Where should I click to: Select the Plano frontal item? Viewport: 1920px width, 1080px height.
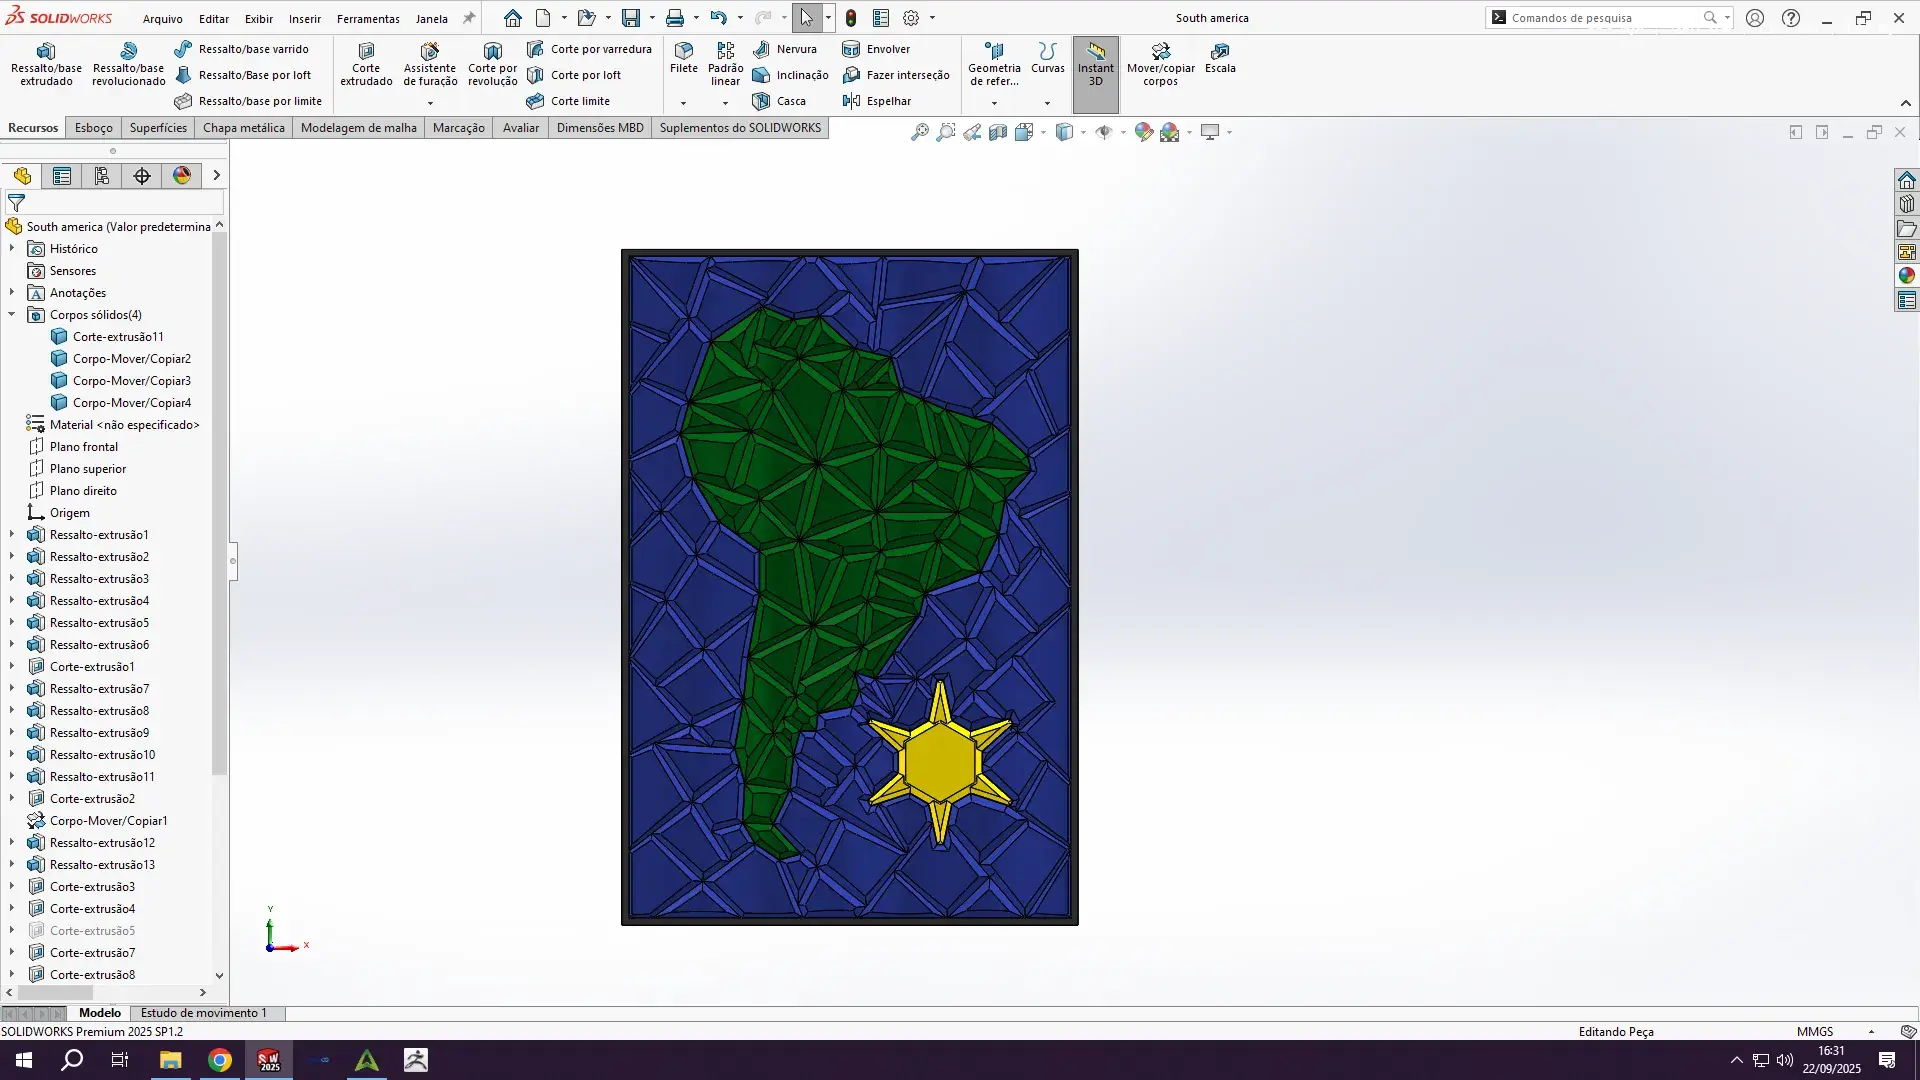[84, 446]
